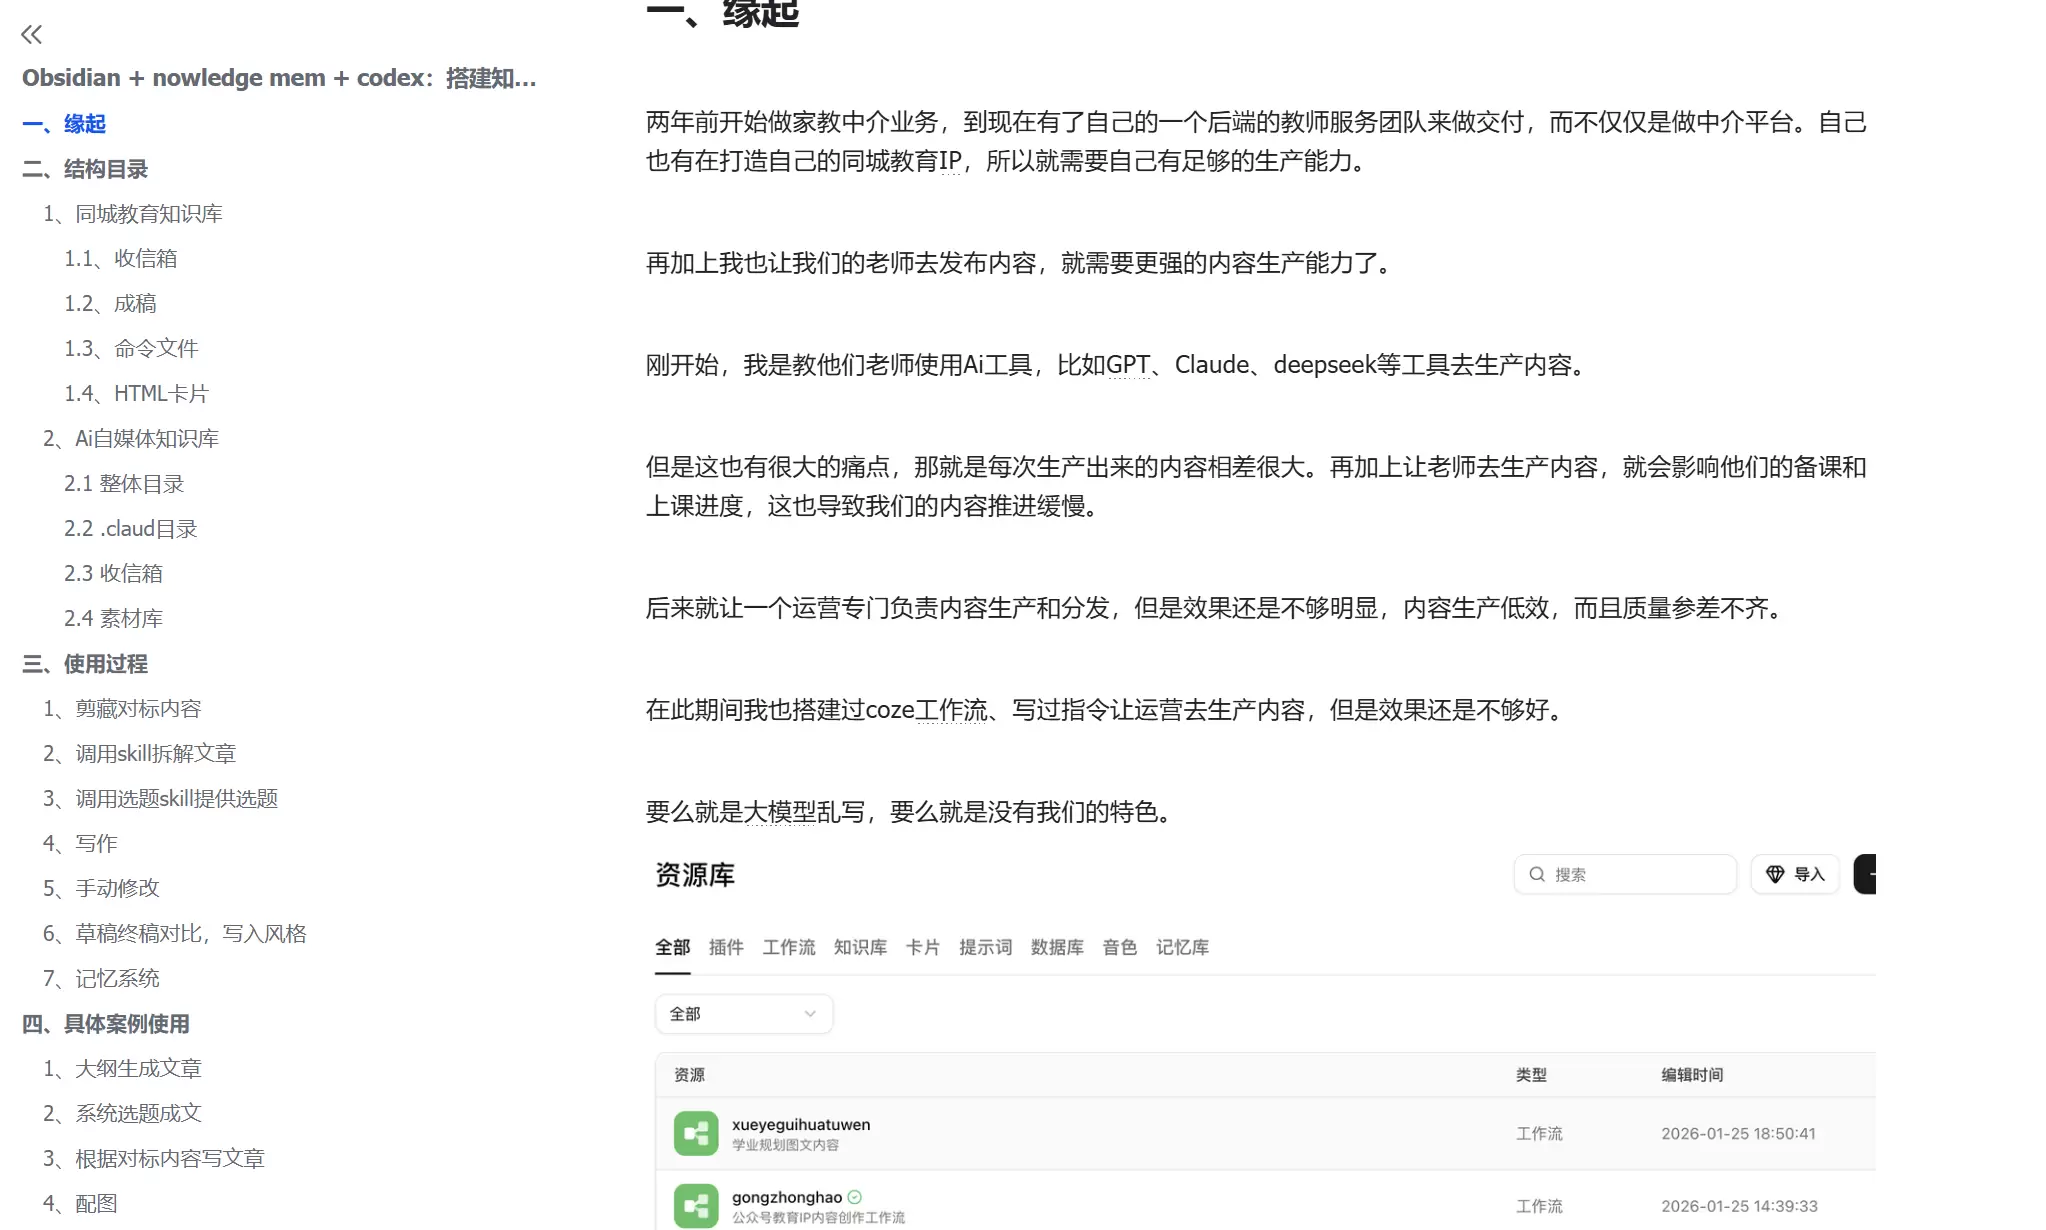Jump to 四、具体案例使用 in the outline
2046x1230 pixels.
point(107,1024)
